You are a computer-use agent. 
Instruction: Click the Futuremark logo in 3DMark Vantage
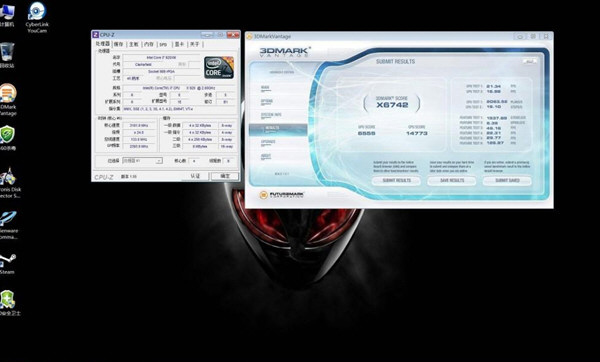282,195
